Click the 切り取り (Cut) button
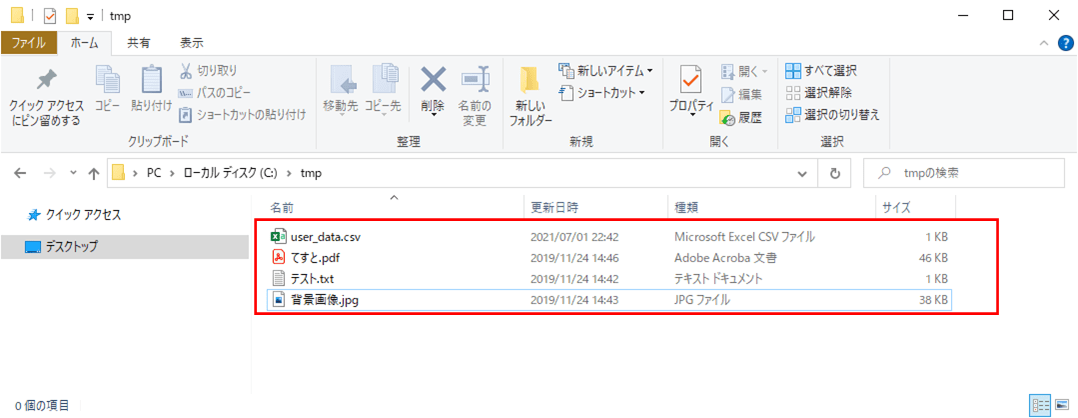 coord(208,71)
